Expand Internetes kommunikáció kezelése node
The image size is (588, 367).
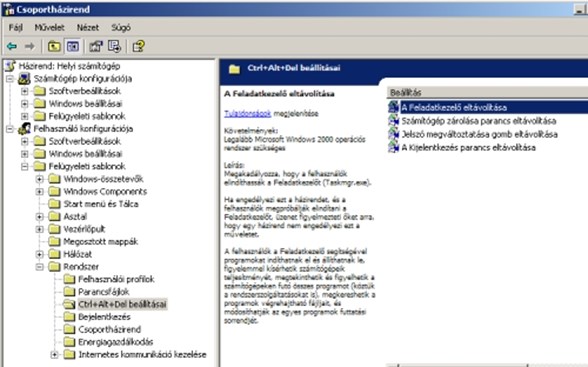click(54, 355)
